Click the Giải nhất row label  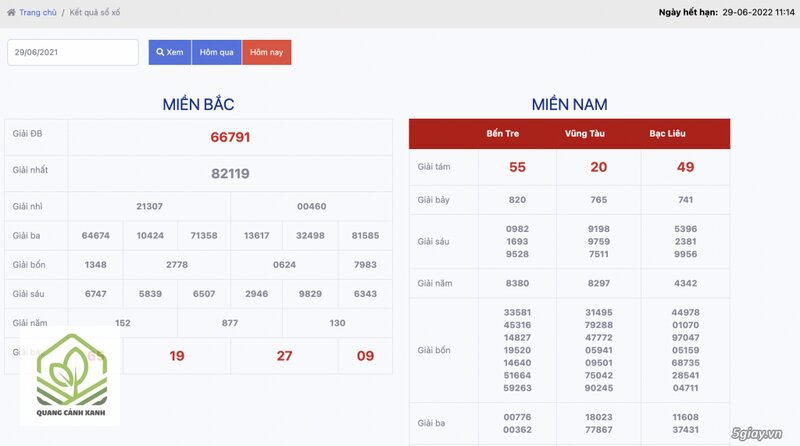click(30, 170)
